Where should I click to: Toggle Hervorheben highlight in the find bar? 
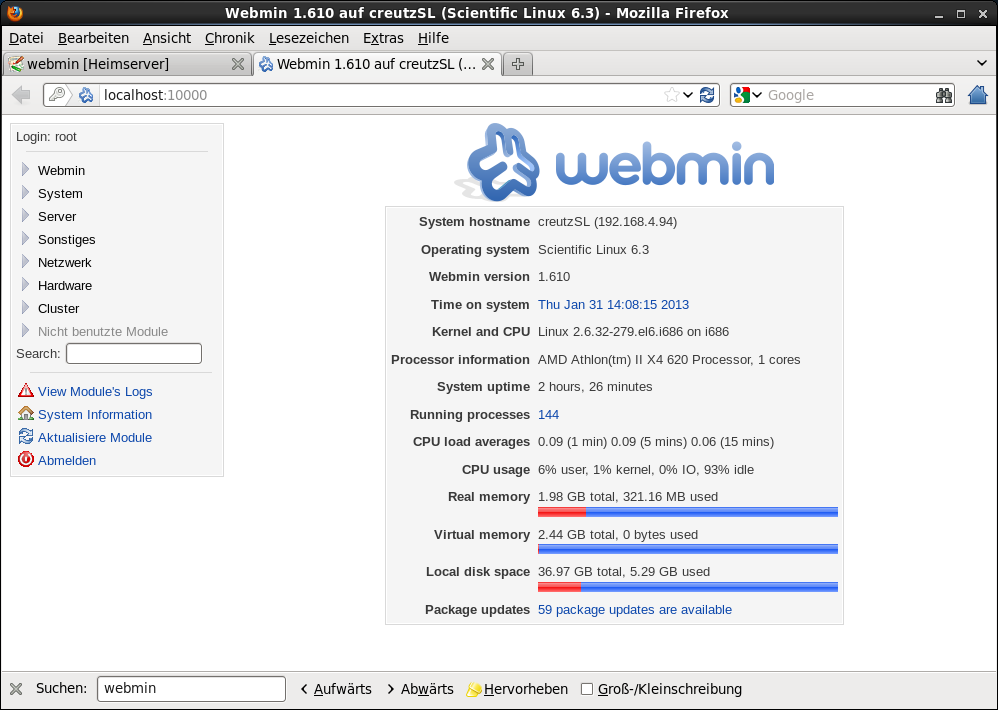tap(517, 689)
